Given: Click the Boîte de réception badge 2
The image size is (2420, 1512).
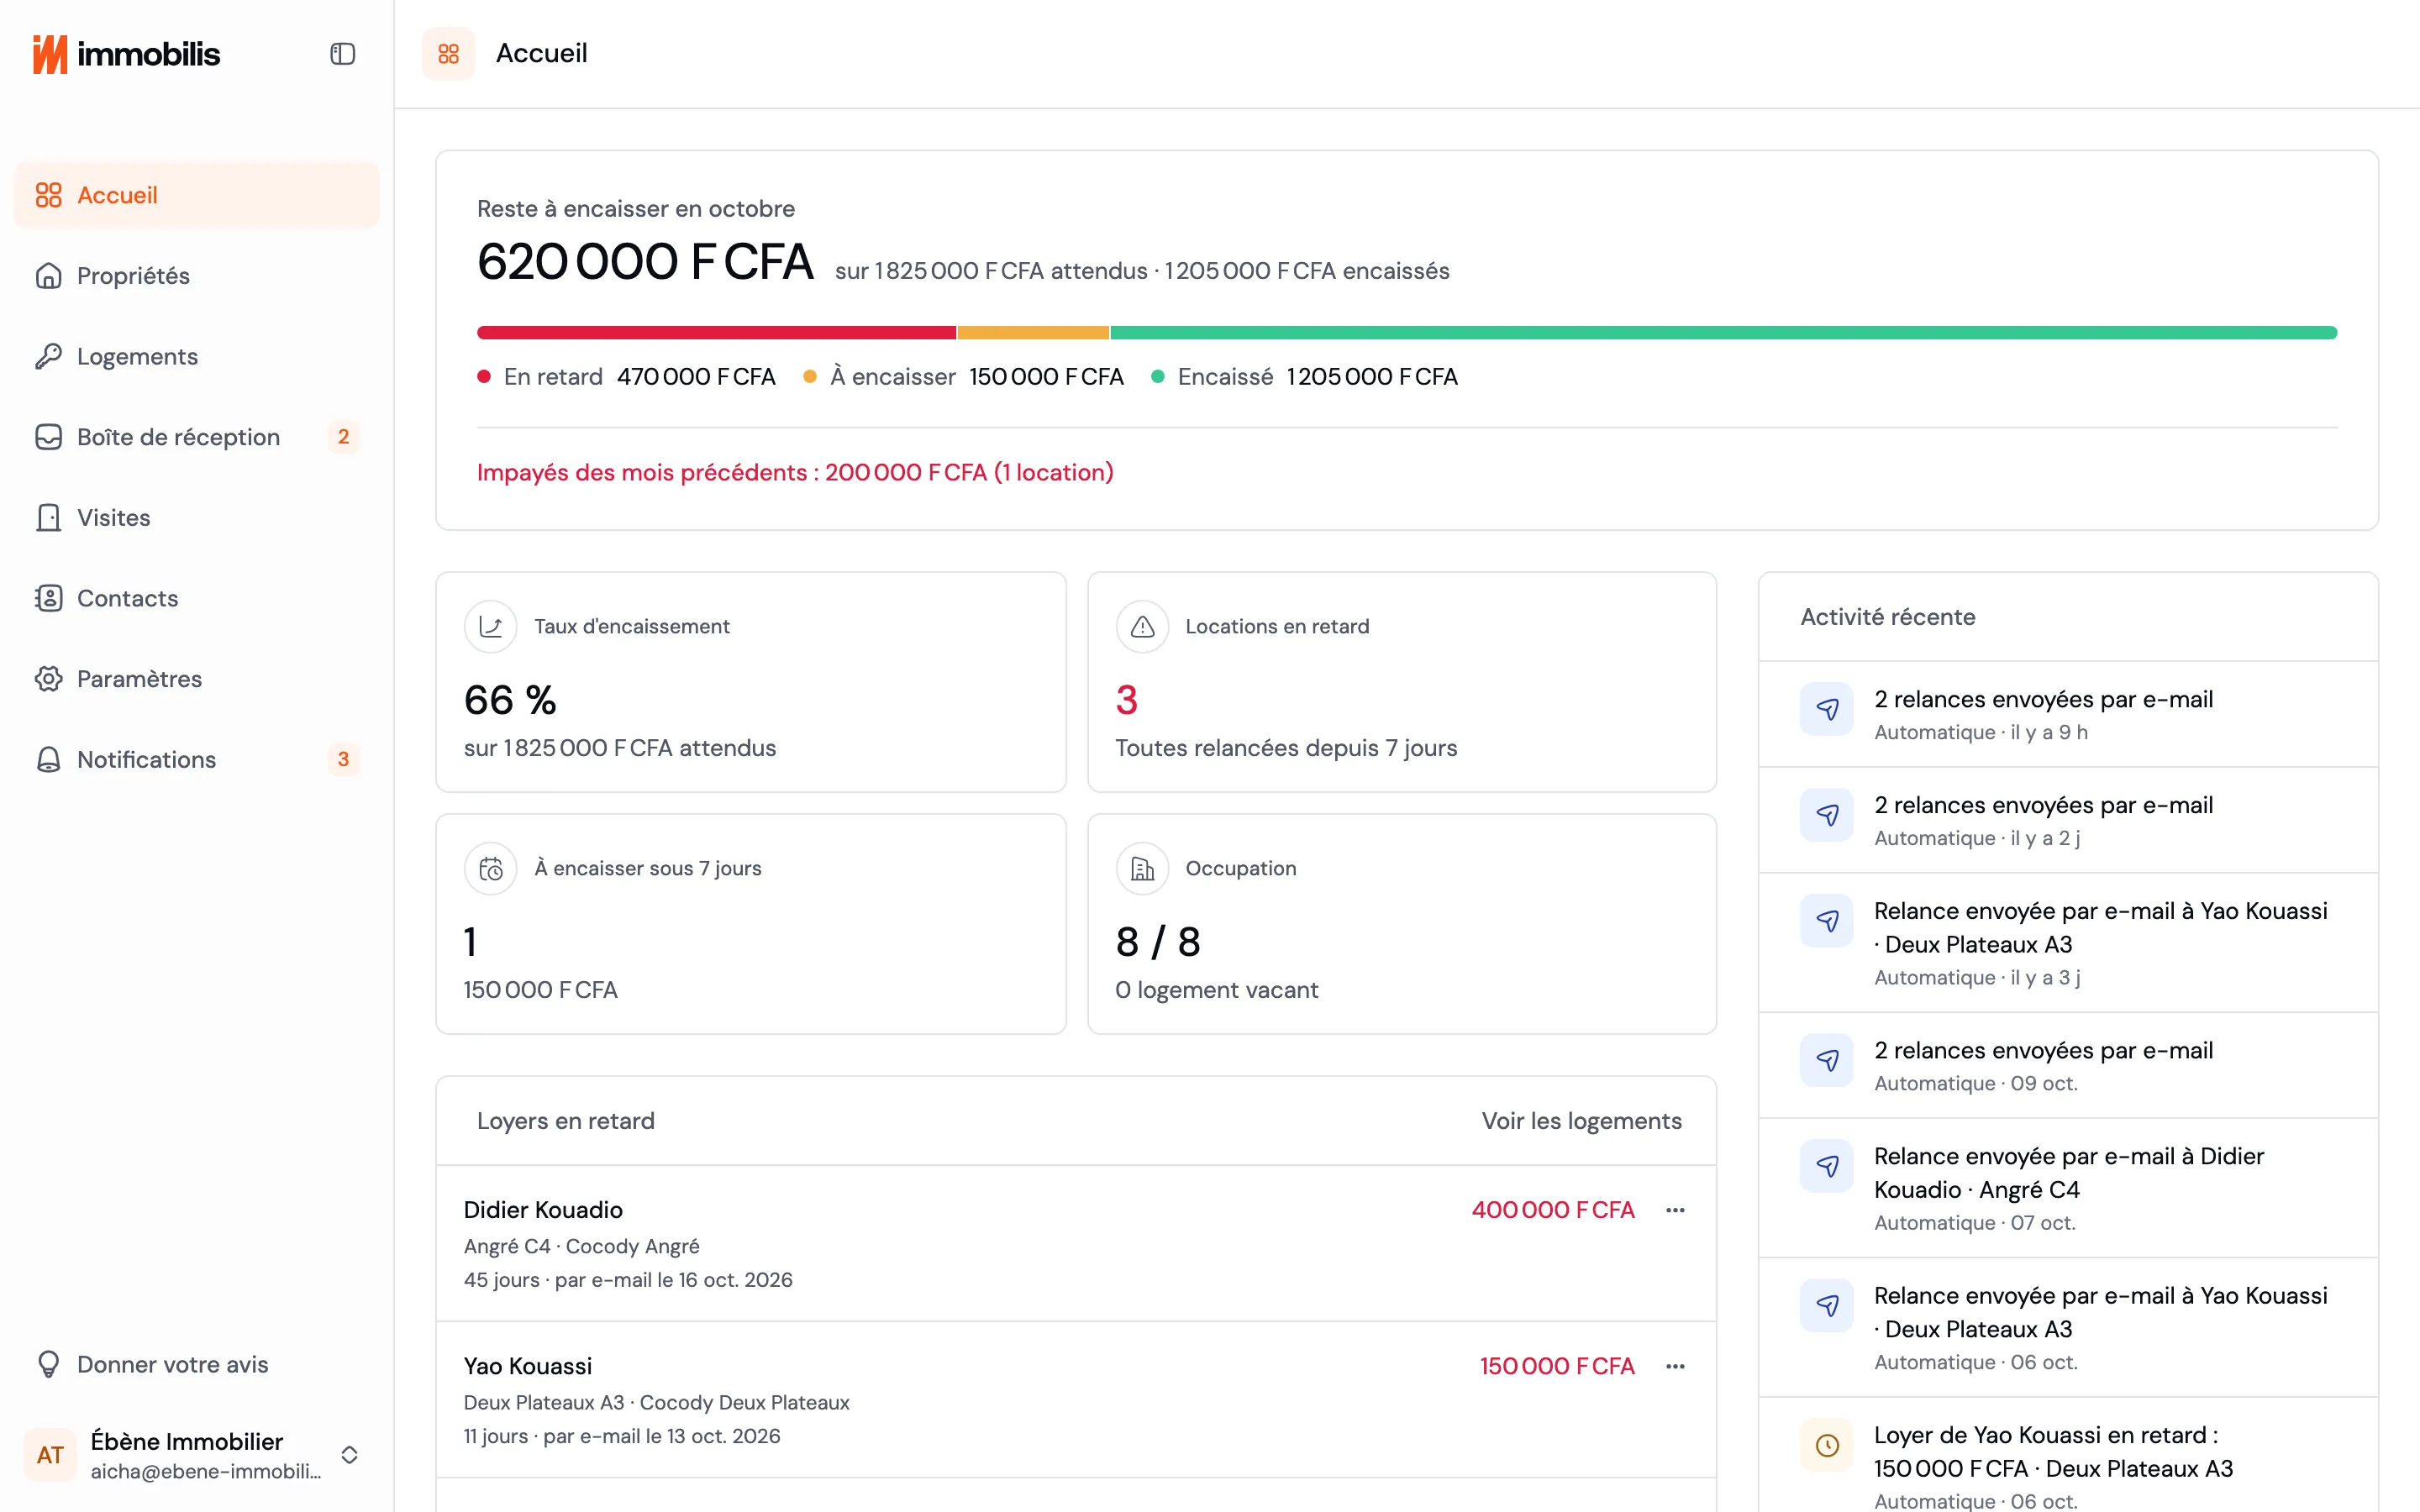Looking at the screenshot, I should click(343, 437).
